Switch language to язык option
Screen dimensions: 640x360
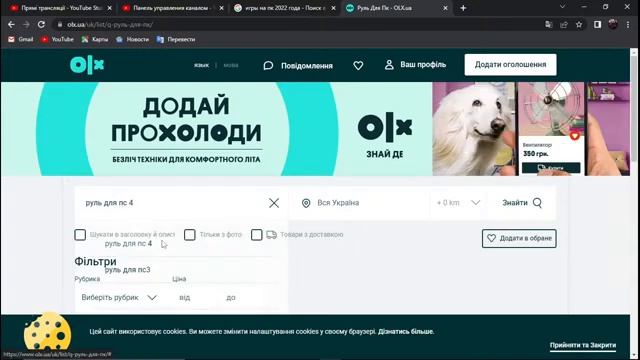[x=201, y=65]
